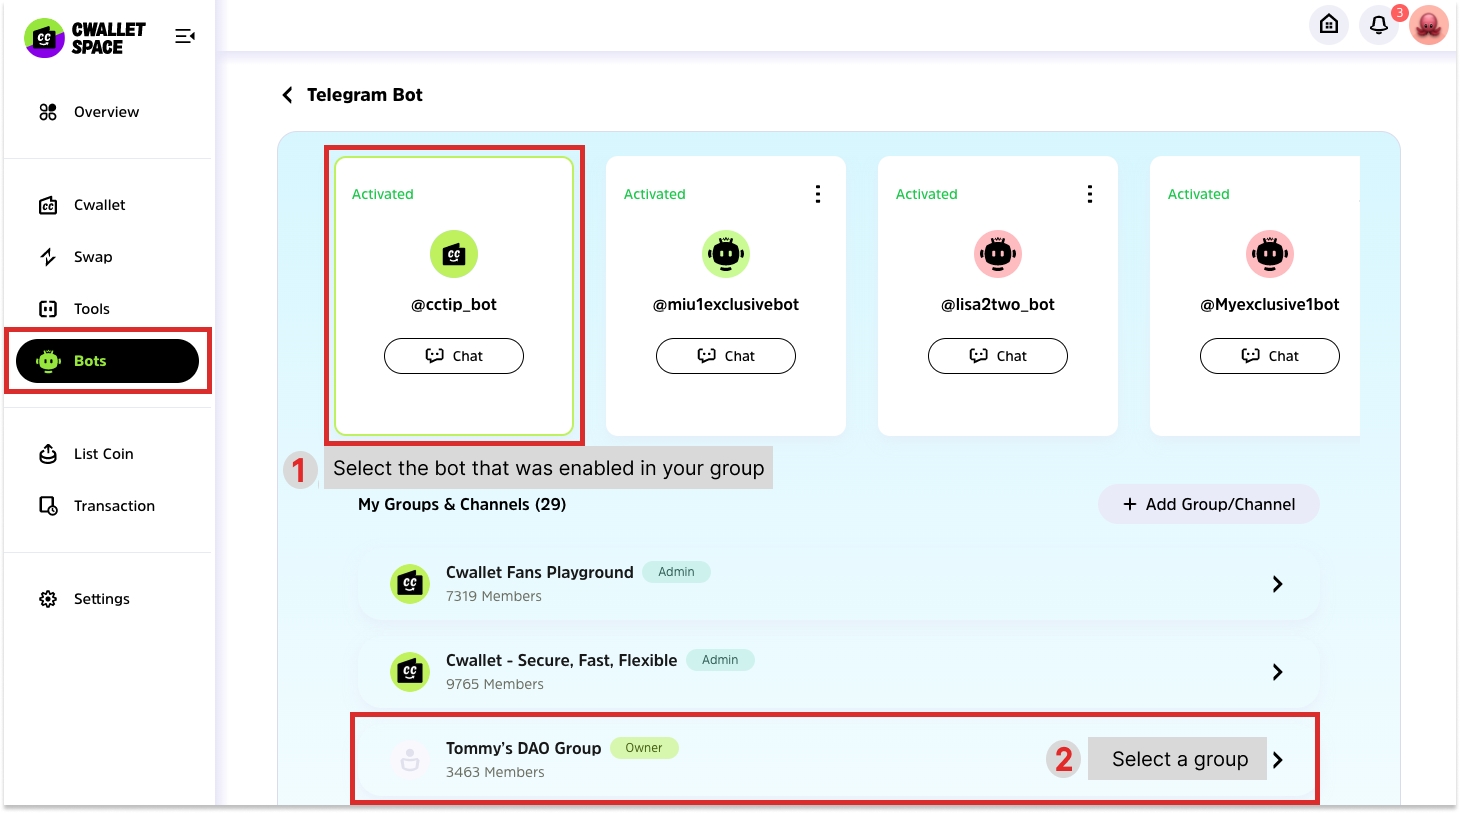Click the @miu1exclusivebot robot avatar
Viewport: 1460px width, 813px height.
click(x=726, y=254)
